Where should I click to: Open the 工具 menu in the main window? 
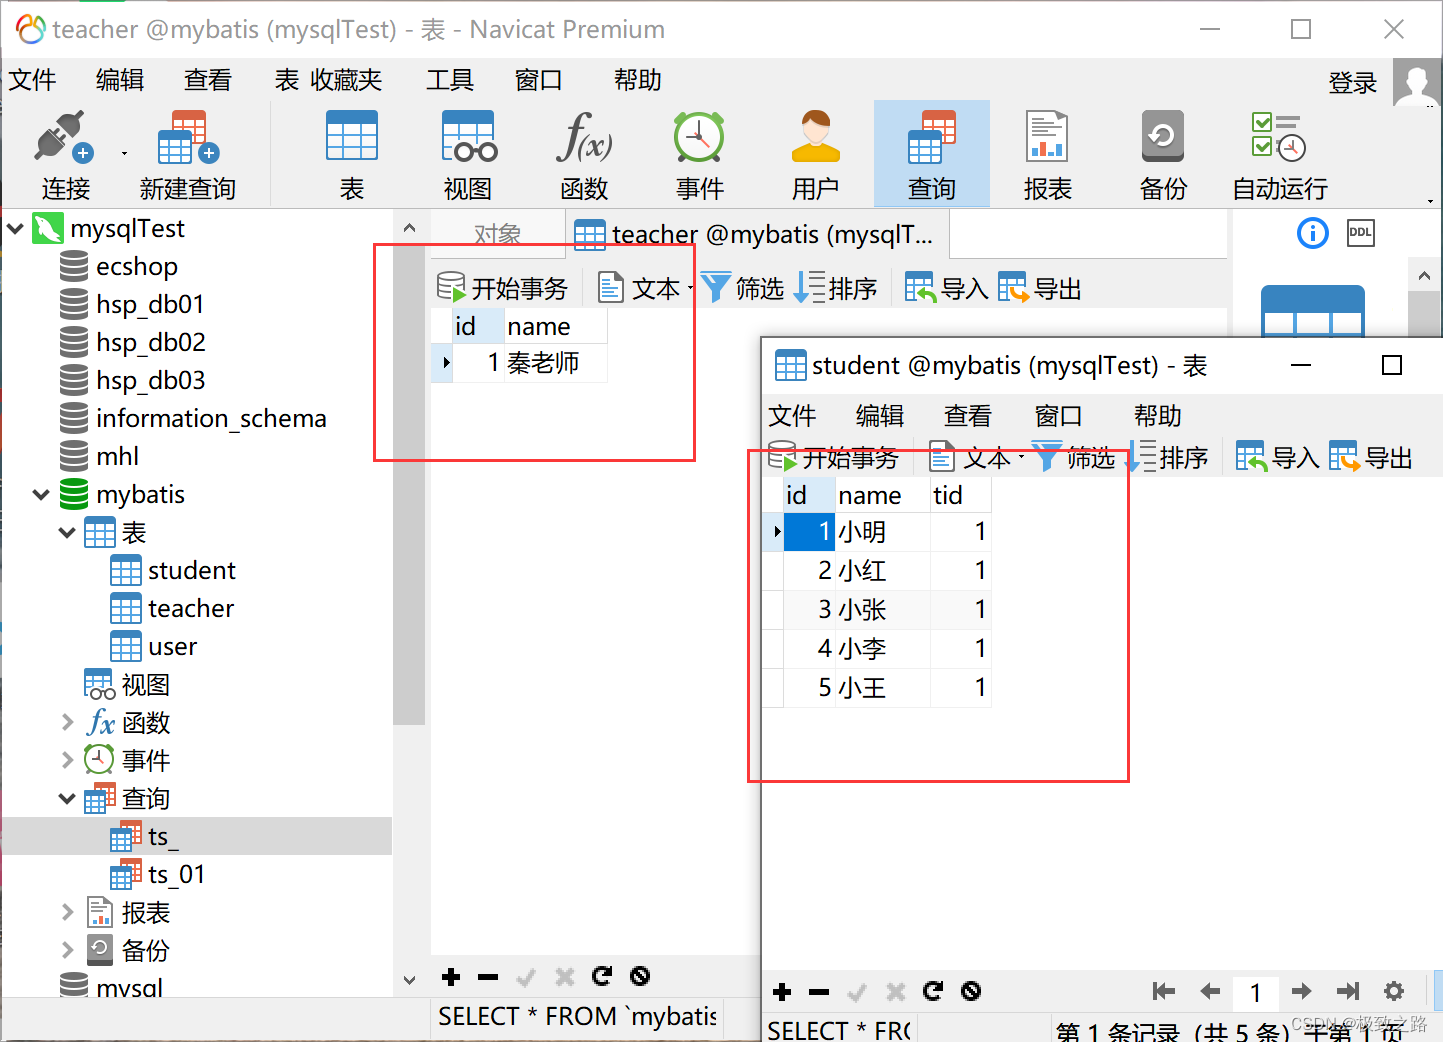[x=450, y=80]
